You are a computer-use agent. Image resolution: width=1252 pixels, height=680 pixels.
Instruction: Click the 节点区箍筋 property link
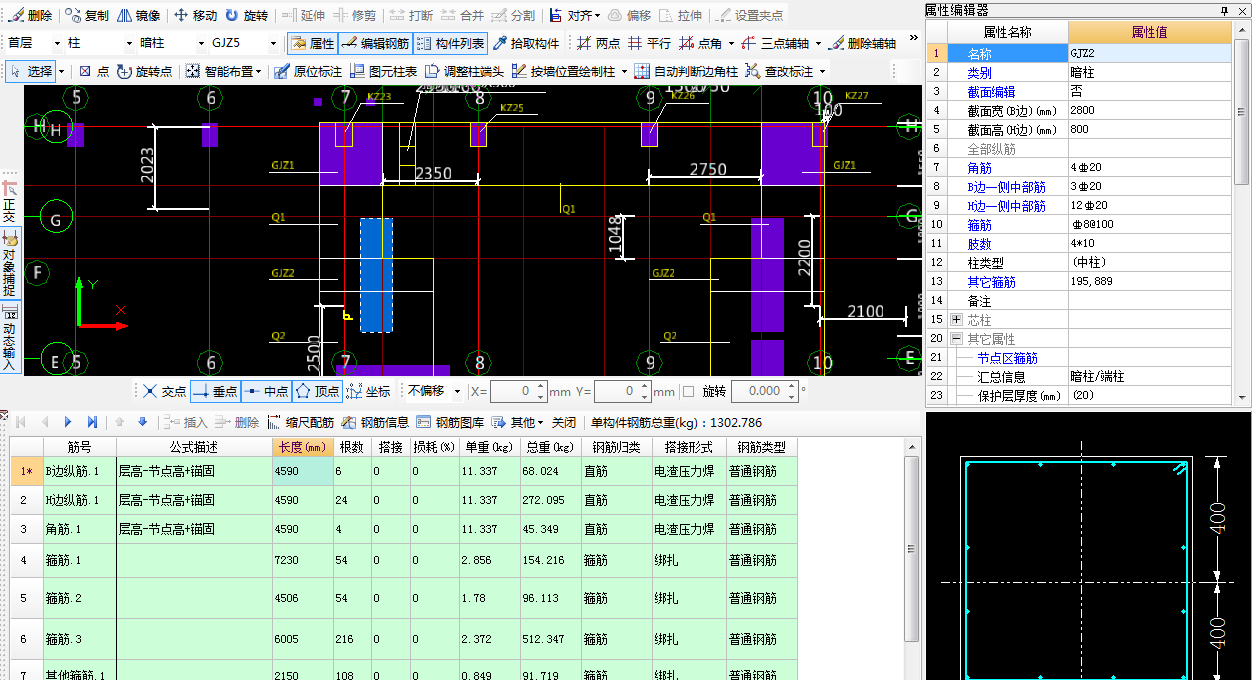point(1007,358)
